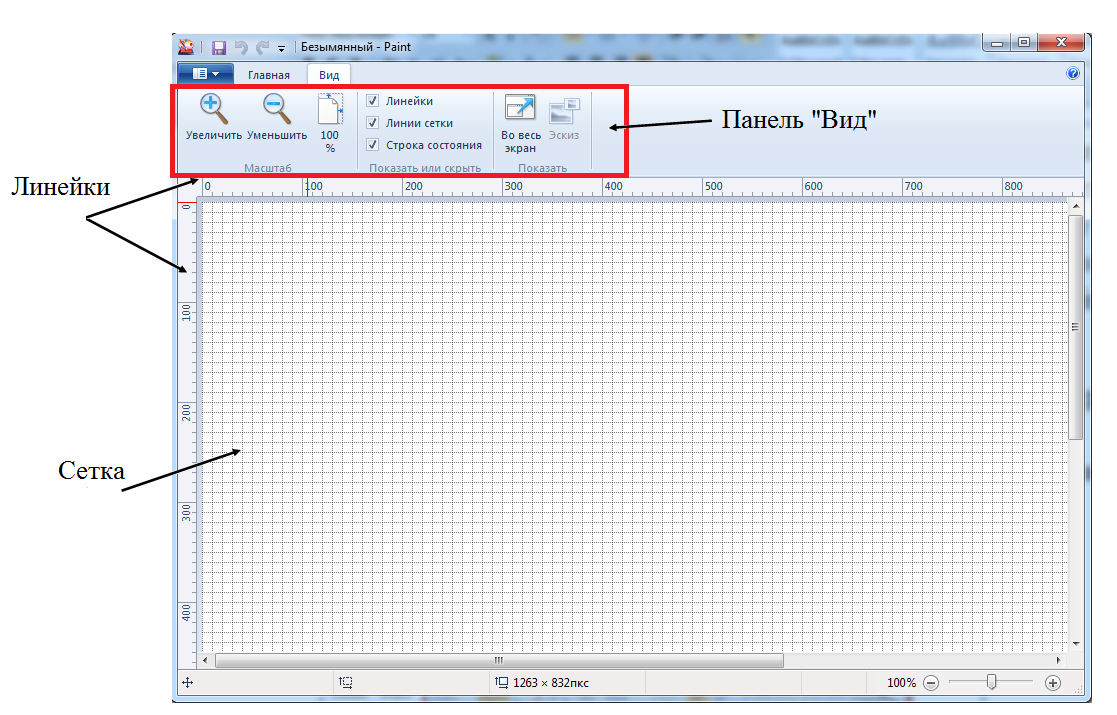Click the Save icon in quick access toolbar
The width and height of the screenshot is (1117, 715).
pos(219,47)
